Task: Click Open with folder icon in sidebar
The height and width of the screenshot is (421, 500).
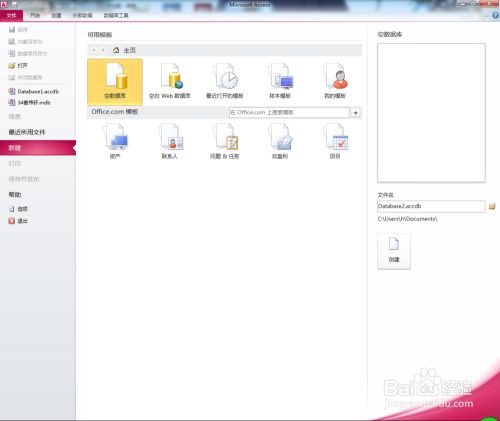Action: coord(18,66)
